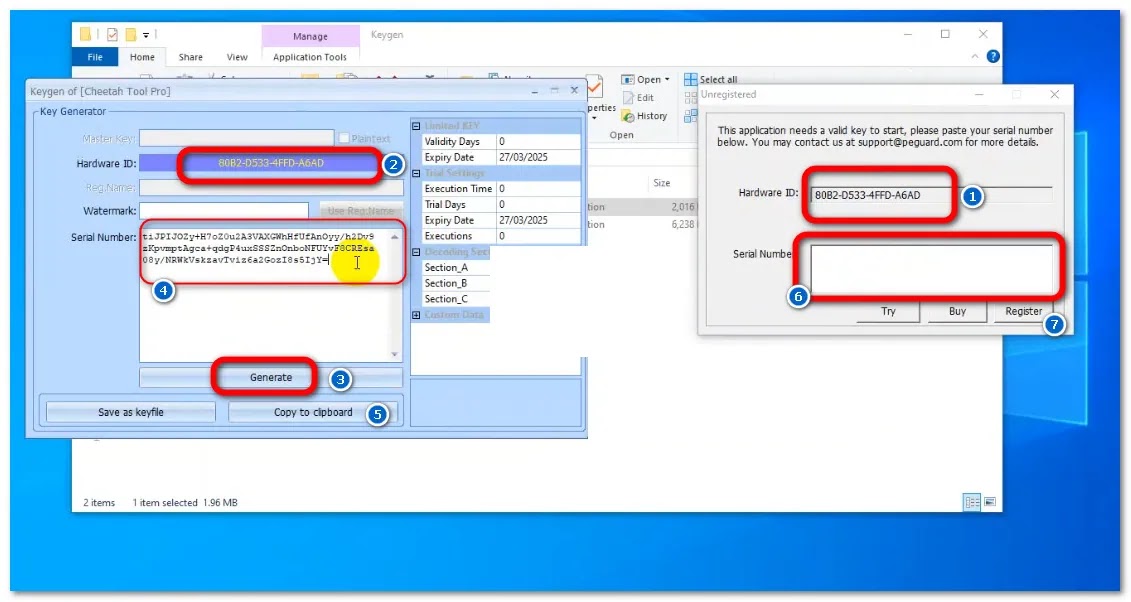The width and height of the screenshot is (1131, 602).
Task: Click the Save as keyfile button
Action: (131, 412)
